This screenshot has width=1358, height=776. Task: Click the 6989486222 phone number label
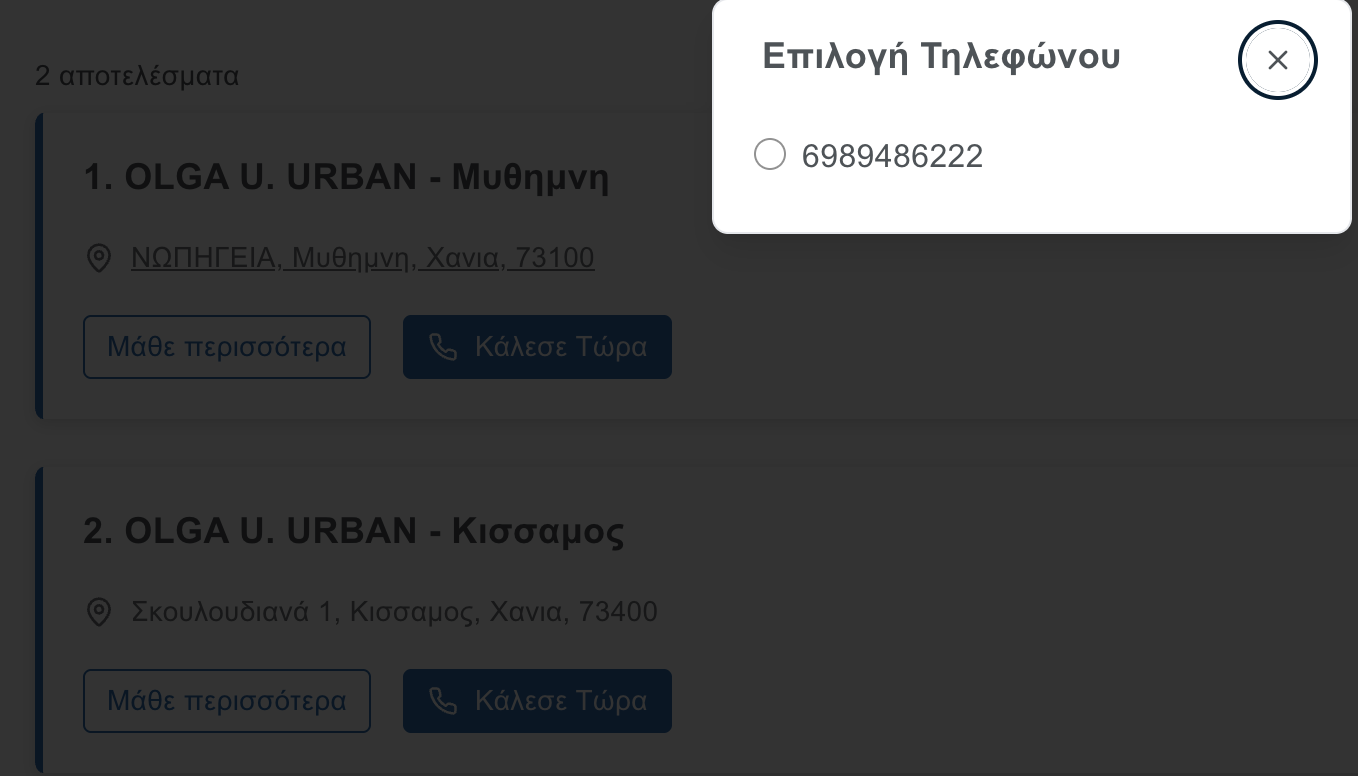[x=892, y=156]
